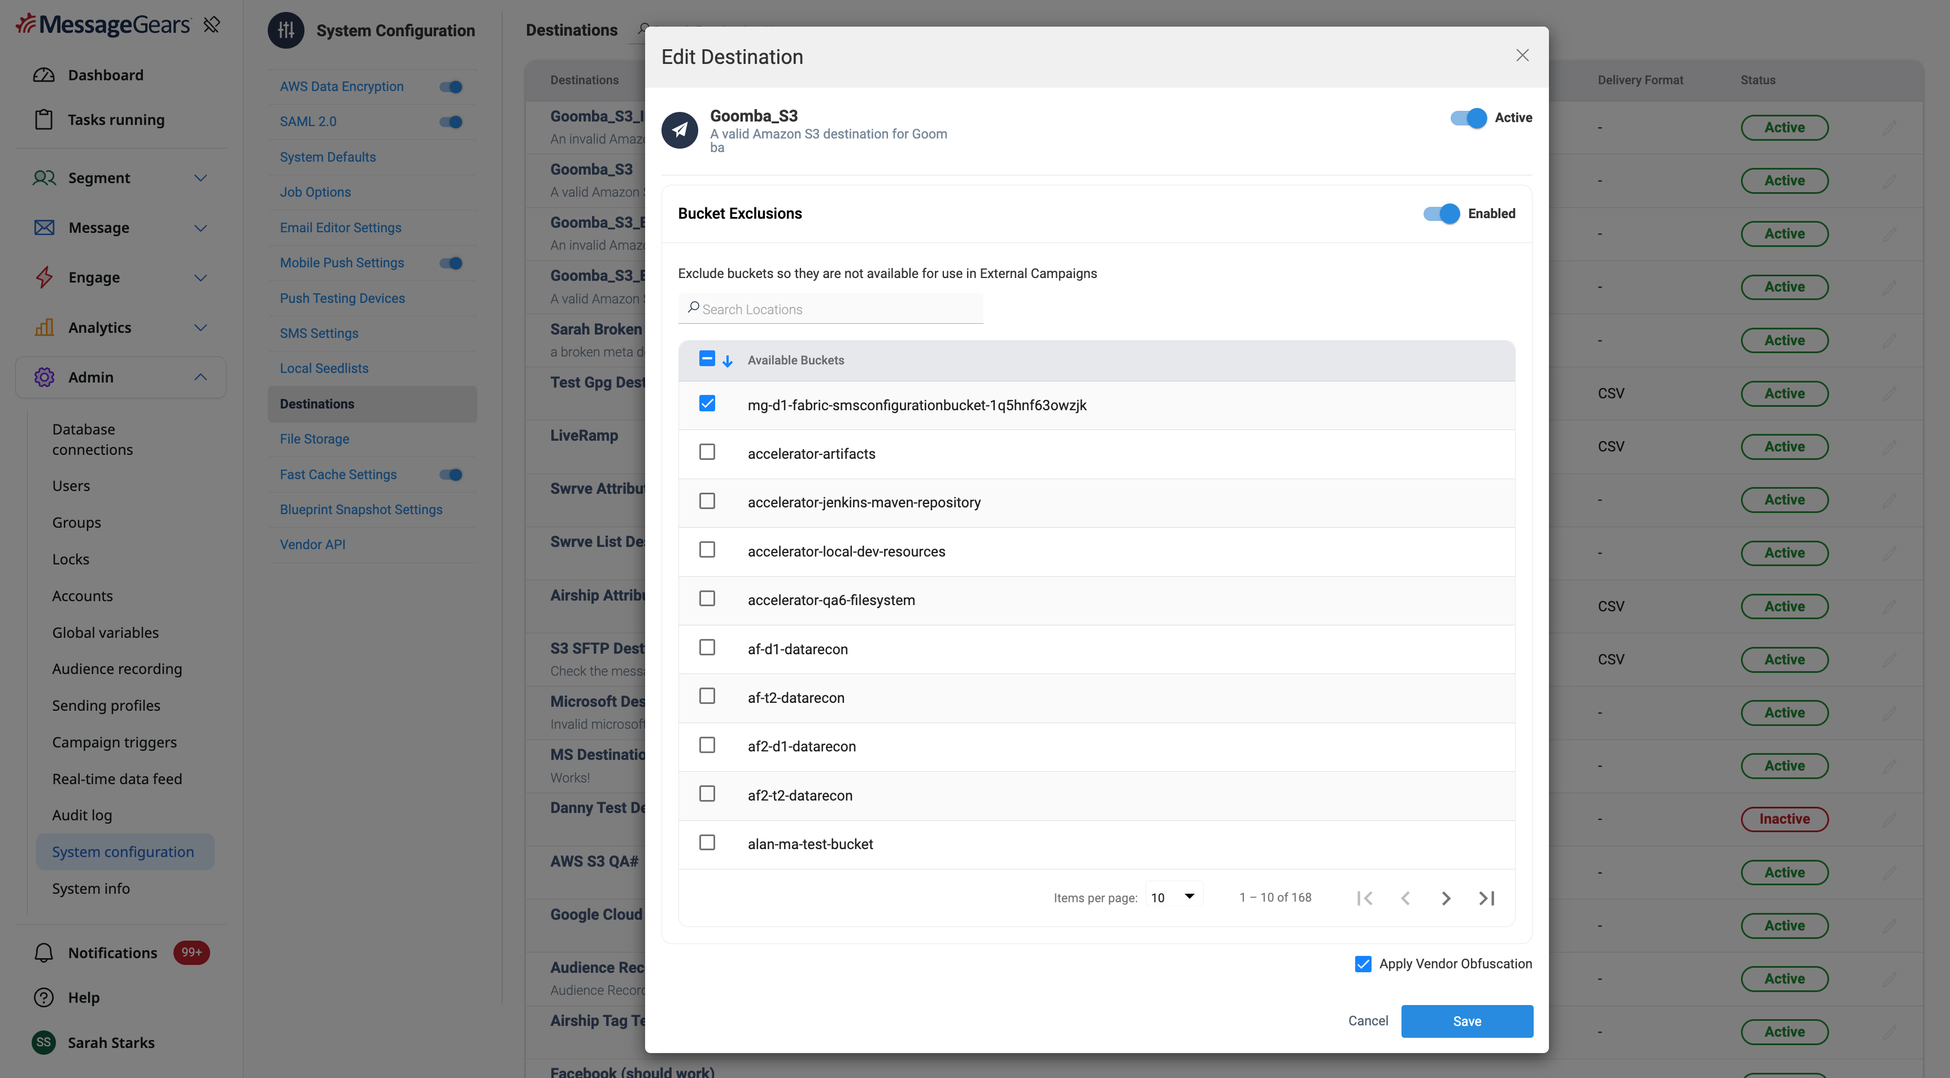1950x1078 pixels.
Task: Open Sending profiles admin page
Action: (106, 705)
